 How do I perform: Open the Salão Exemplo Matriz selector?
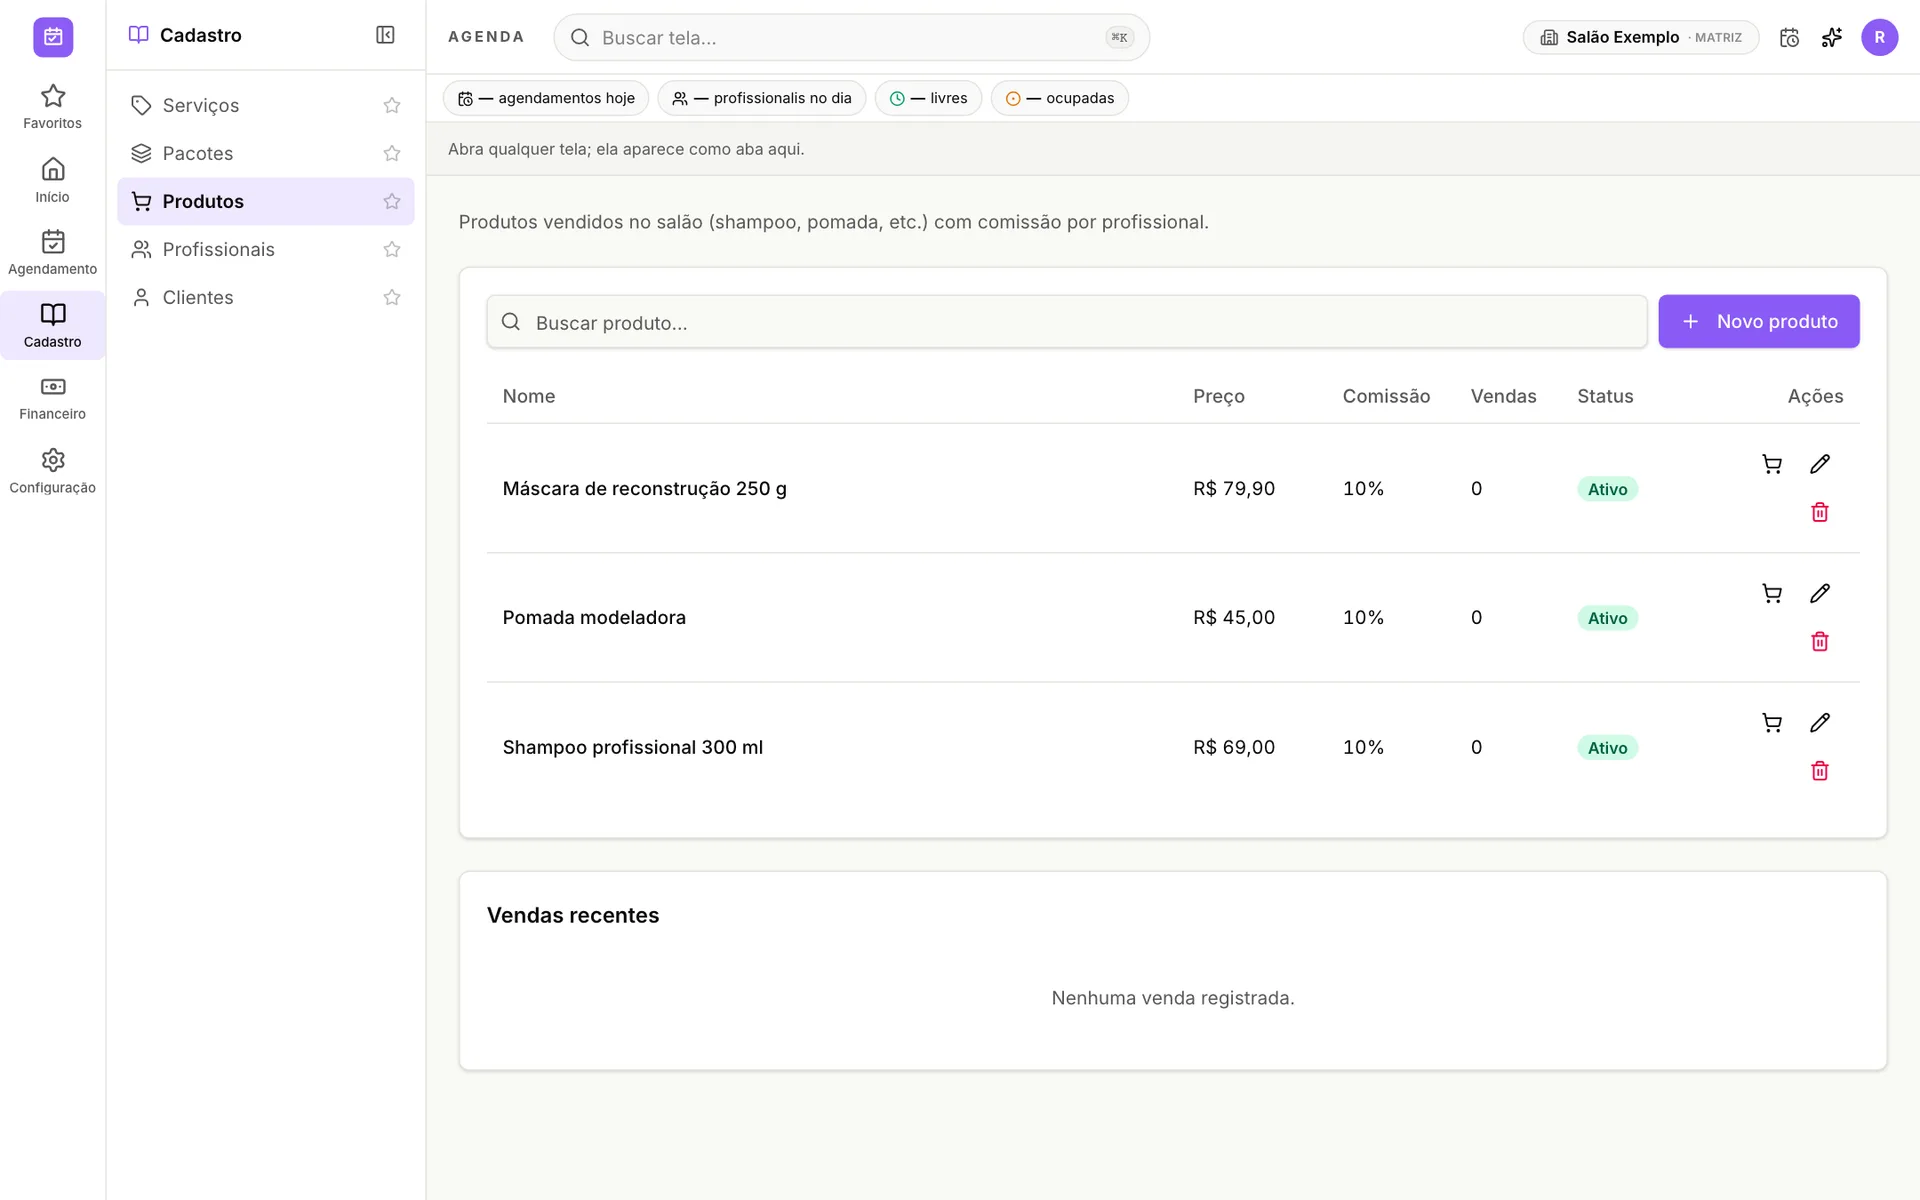pos(1641,37)
